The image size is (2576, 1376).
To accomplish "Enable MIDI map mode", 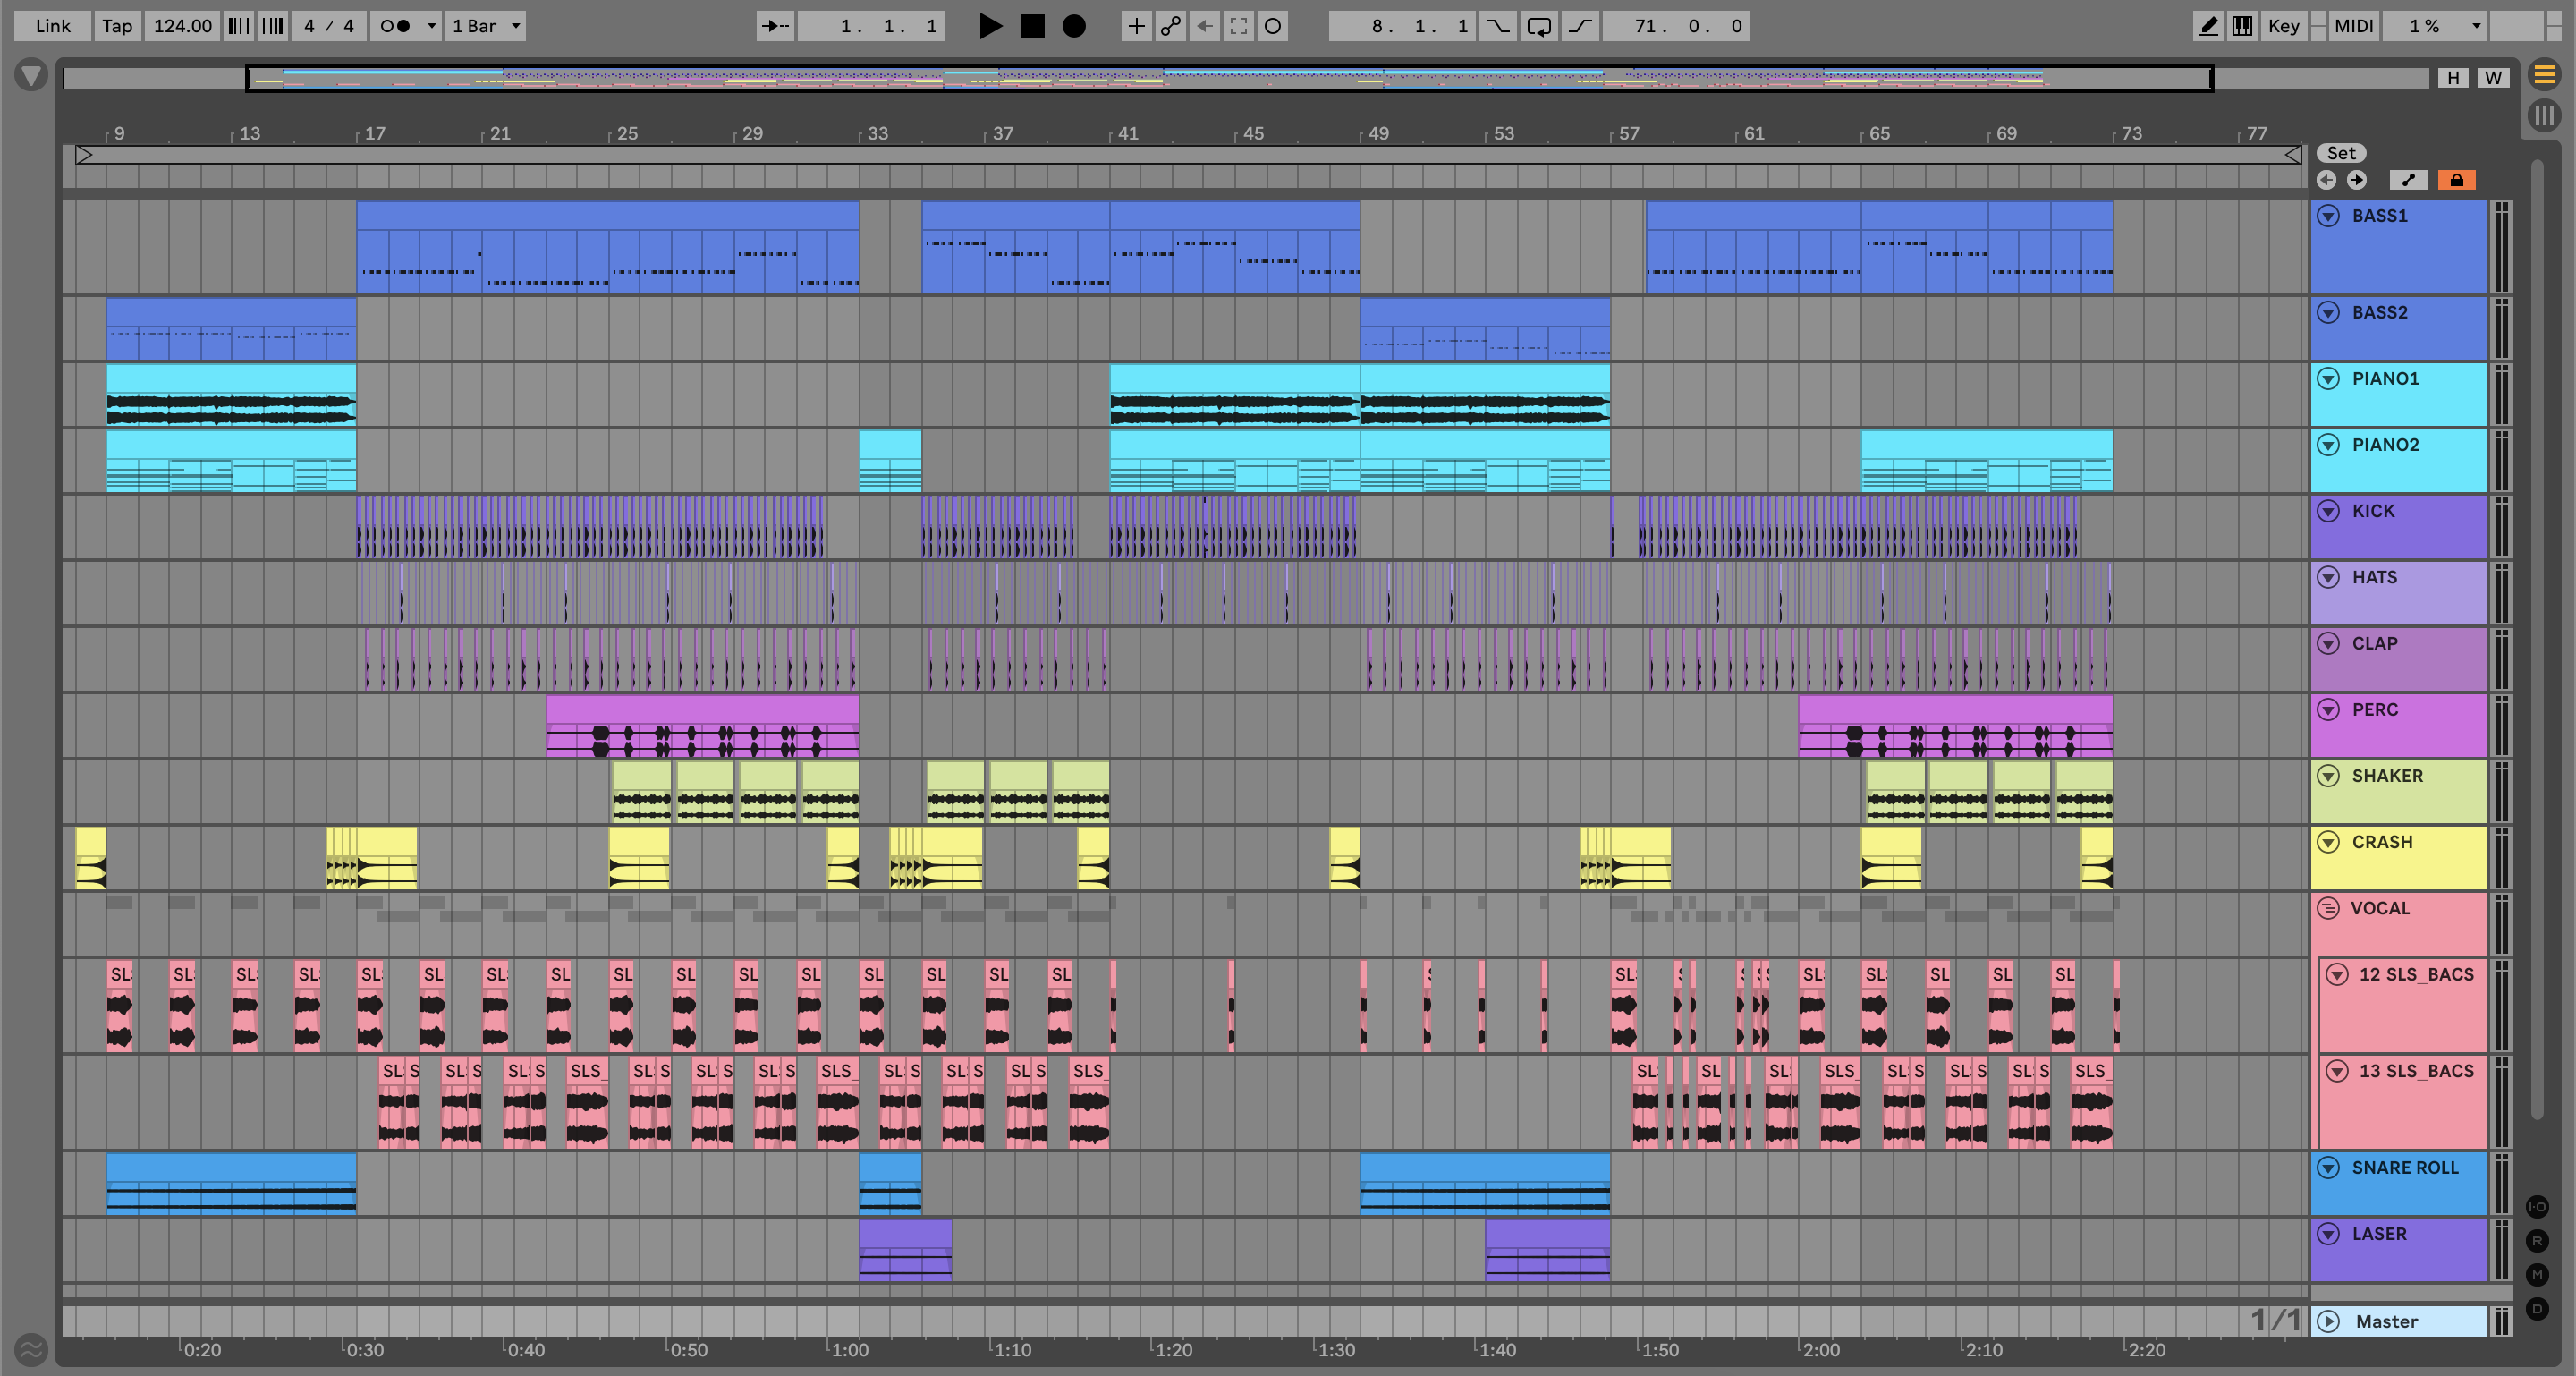I will click(2353, 26).
